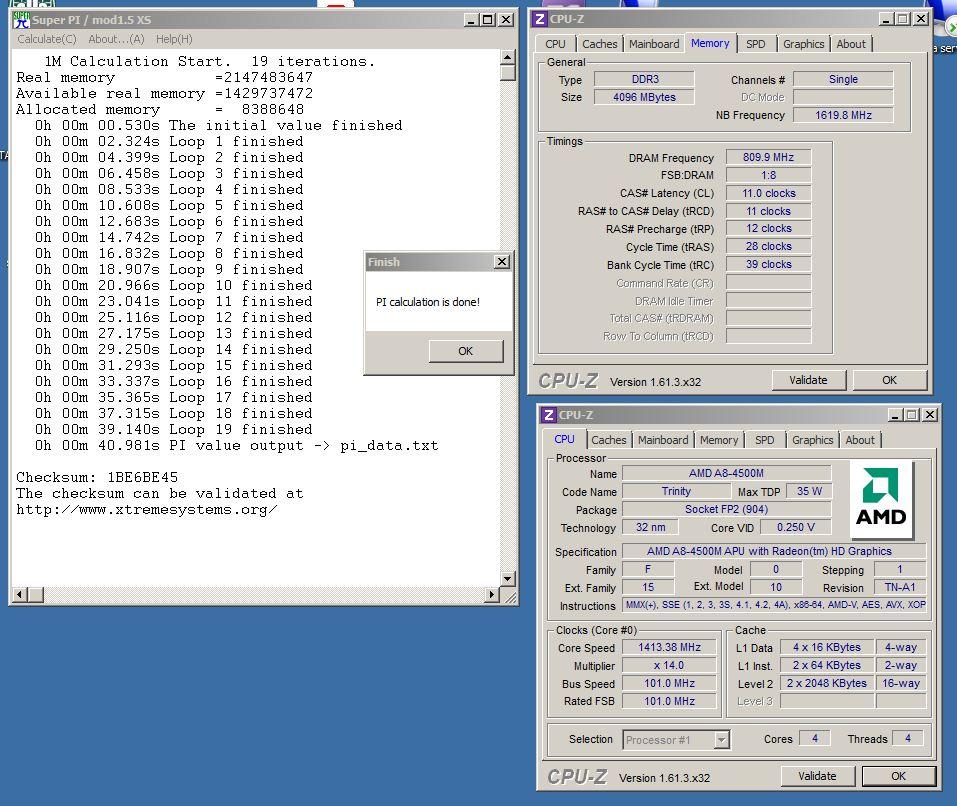Click OK in the Finish dialog
The image size is (957, 806).
point(466,351)
